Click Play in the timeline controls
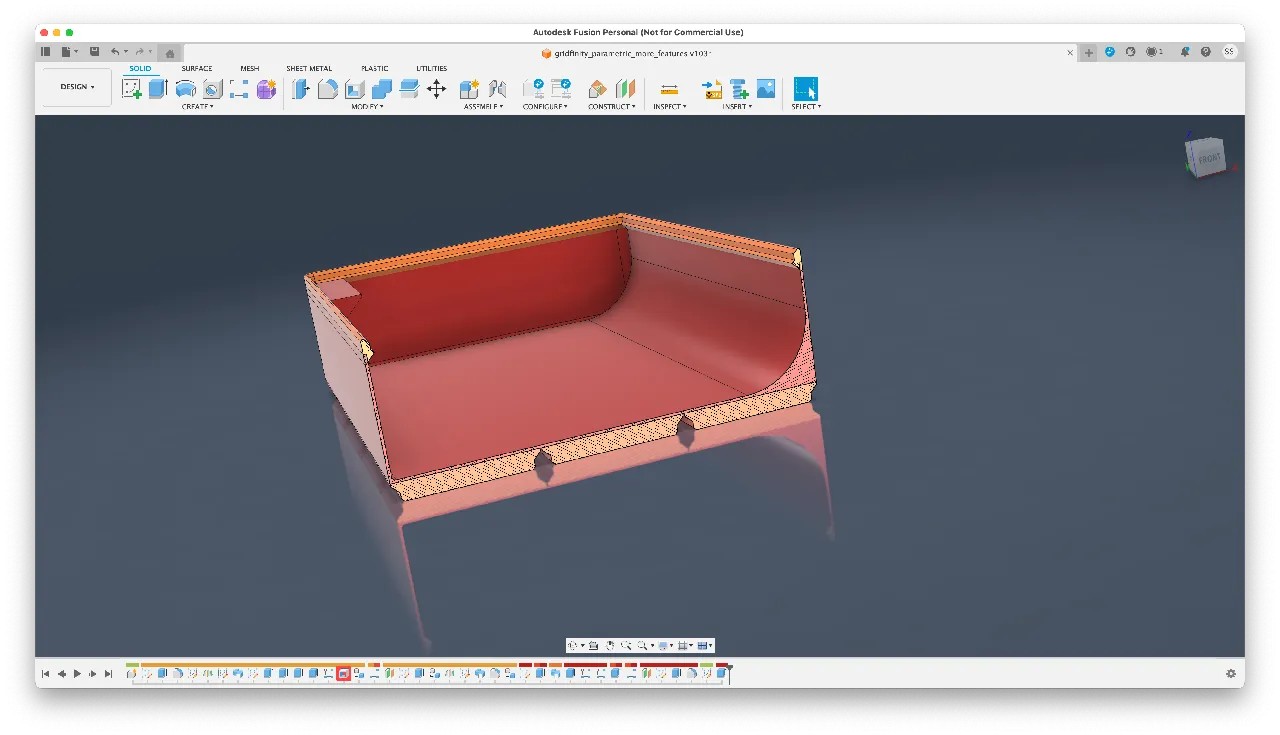This screenshot has width=1280, height=735. point(77,673)
